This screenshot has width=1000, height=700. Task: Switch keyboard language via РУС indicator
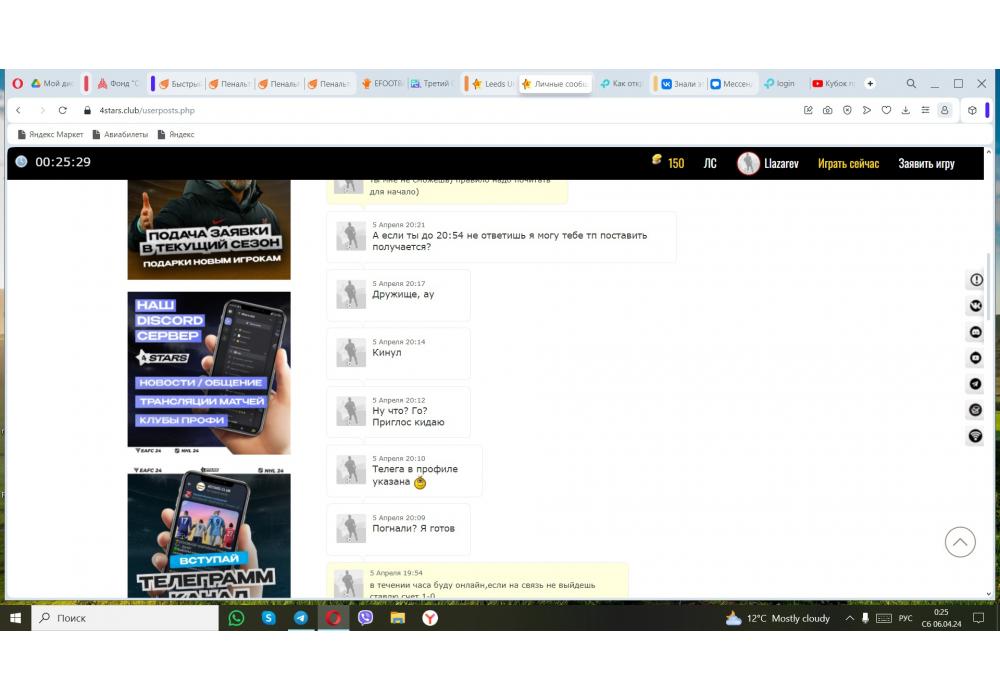click(905, 619)
